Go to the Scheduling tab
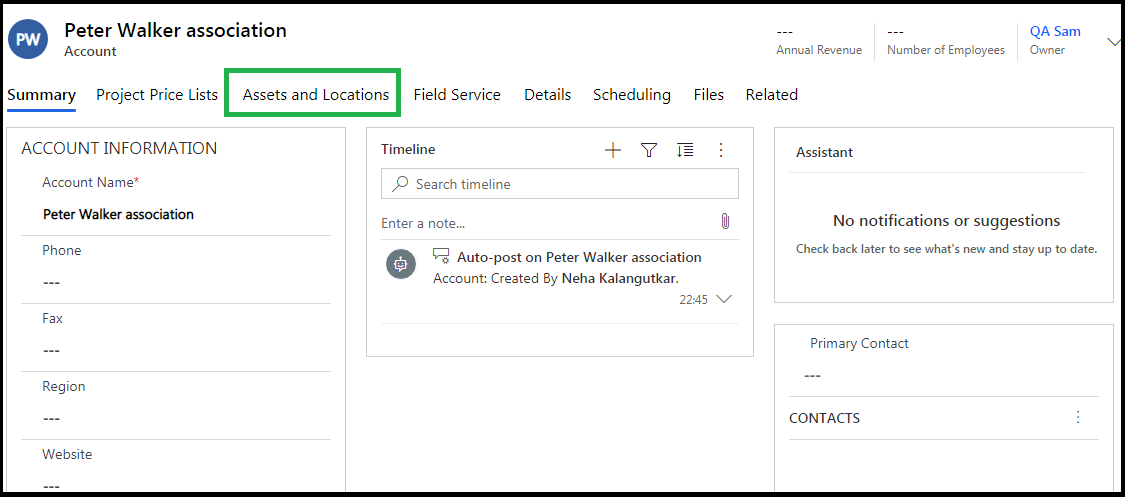The width and height of the screenshot is (1125, 497). pyautogui.click(x=631, y=95)
